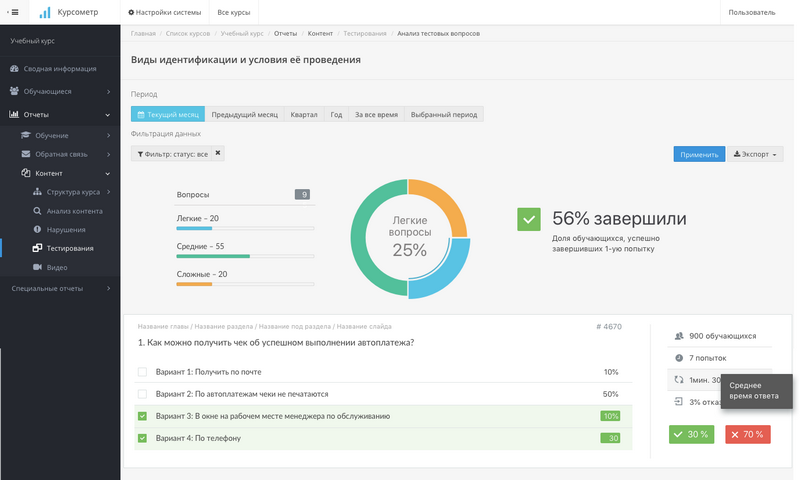The height and width of the screenshot is (480, 800).
Task: Select the Предыдущий месяц period tab
Action: coord(244,114)
